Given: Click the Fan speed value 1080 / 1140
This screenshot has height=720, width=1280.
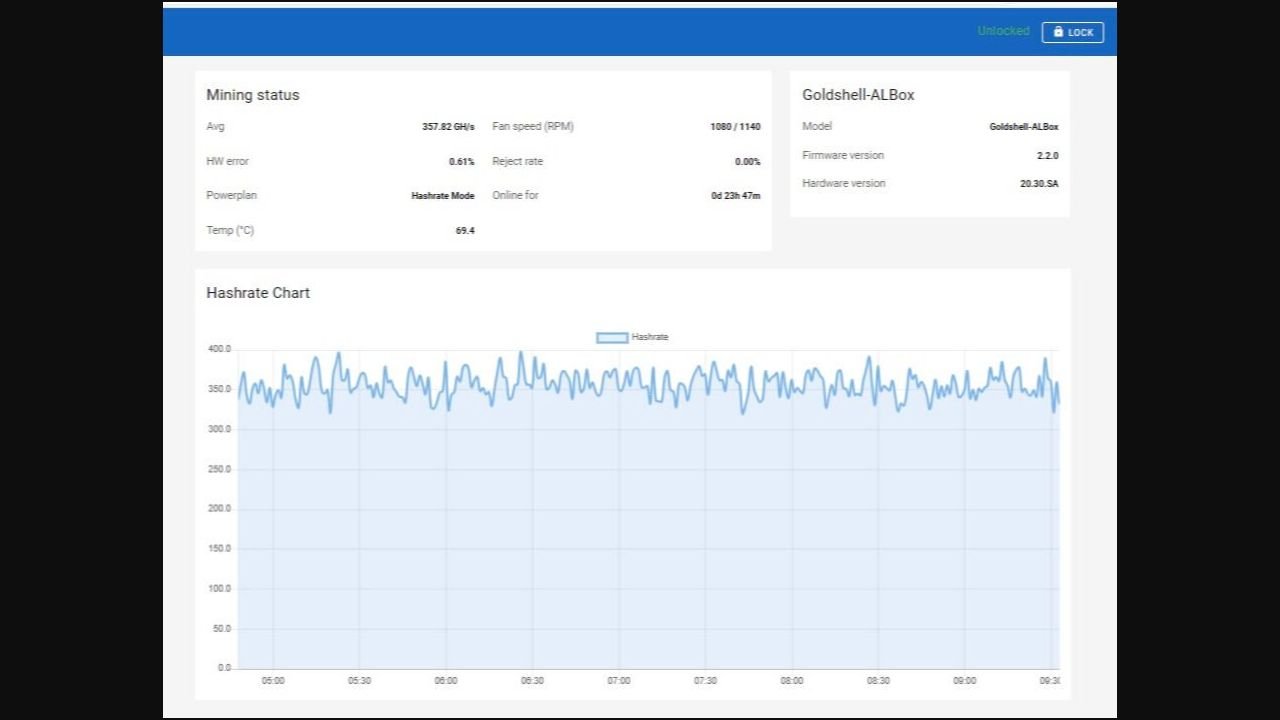Looking at the screenshot, I should coord(735,127).
